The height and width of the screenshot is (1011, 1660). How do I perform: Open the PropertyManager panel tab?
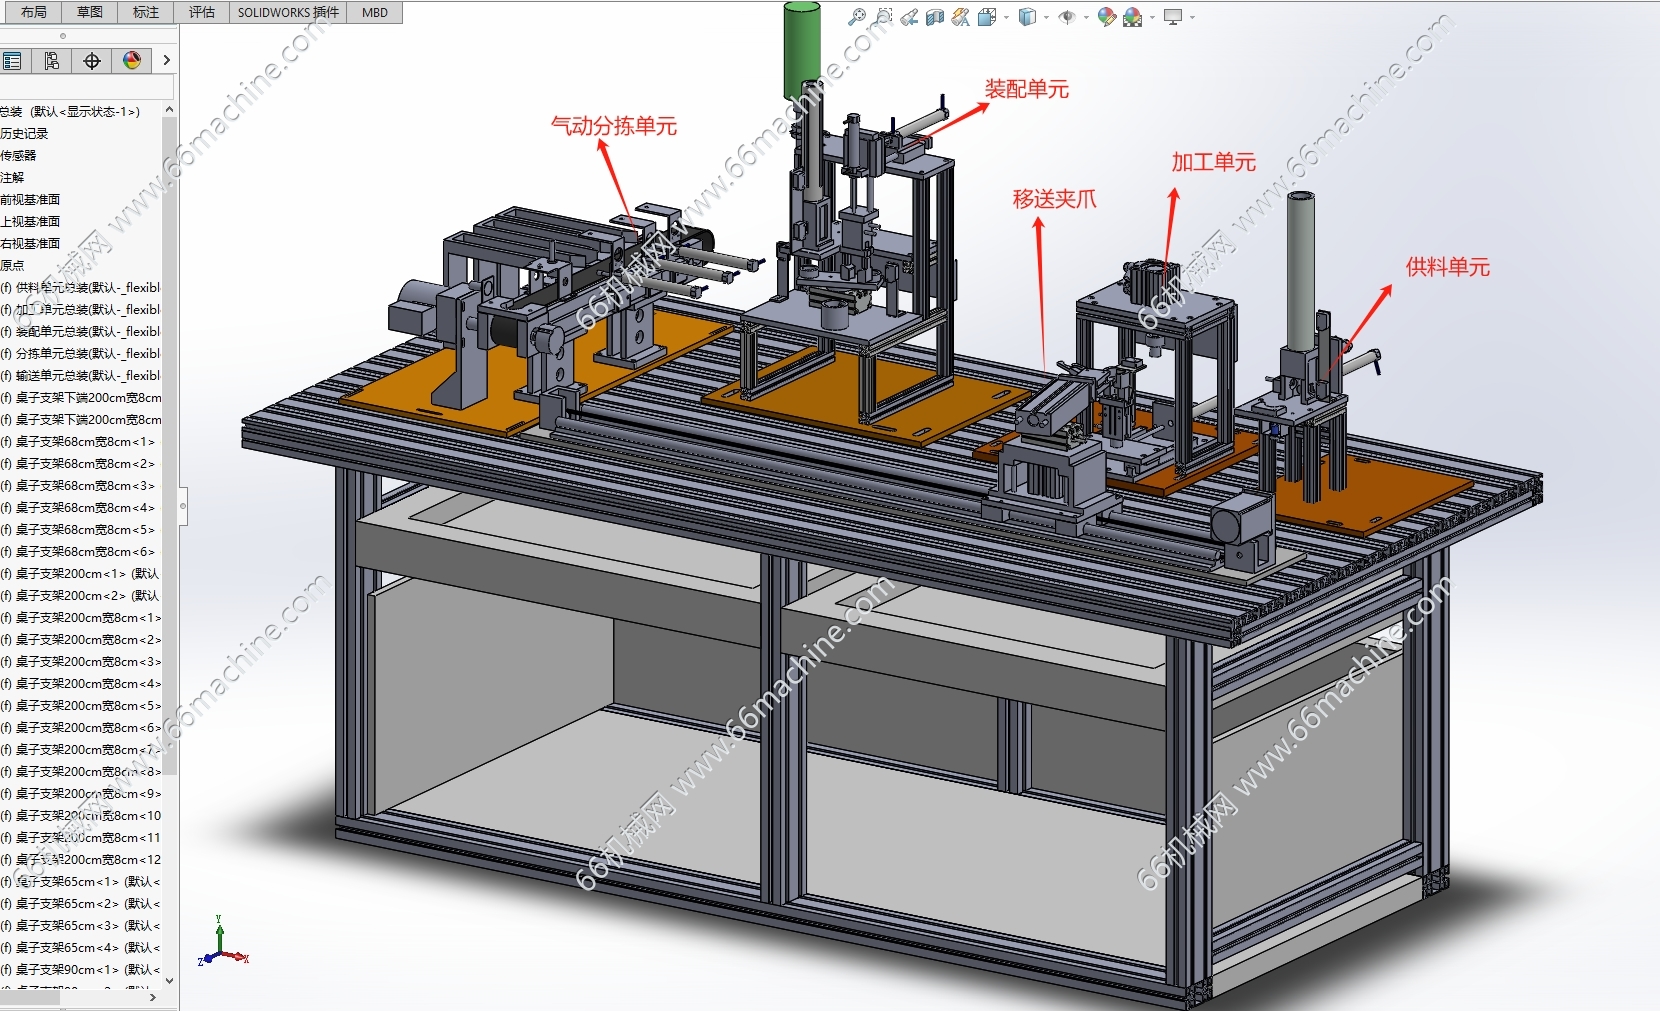[12, 61]
